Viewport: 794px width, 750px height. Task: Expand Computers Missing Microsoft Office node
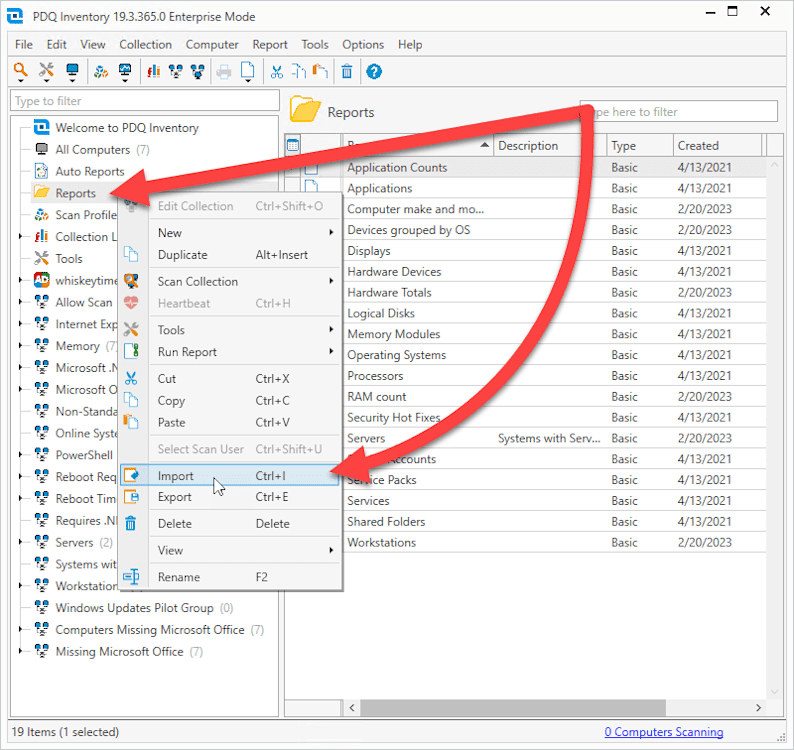pyautogui.click(x=20, y=629)
